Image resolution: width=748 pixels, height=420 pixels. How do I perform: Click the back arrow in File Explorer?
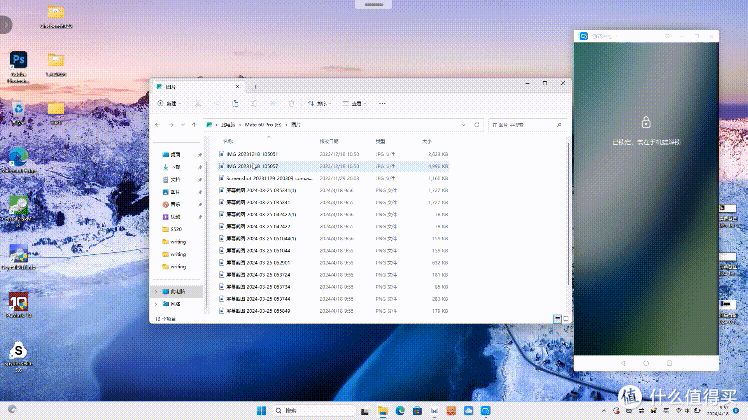157,125
